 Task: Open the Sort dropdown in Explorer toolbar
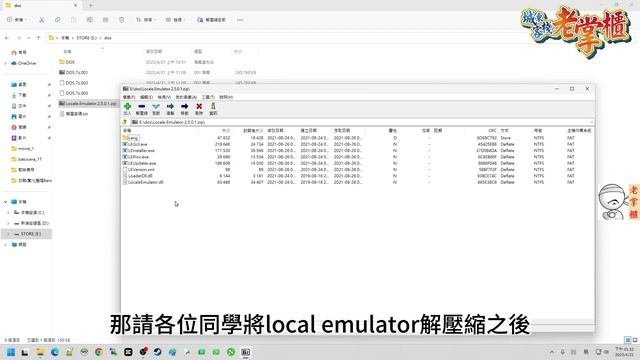(146, 20)
